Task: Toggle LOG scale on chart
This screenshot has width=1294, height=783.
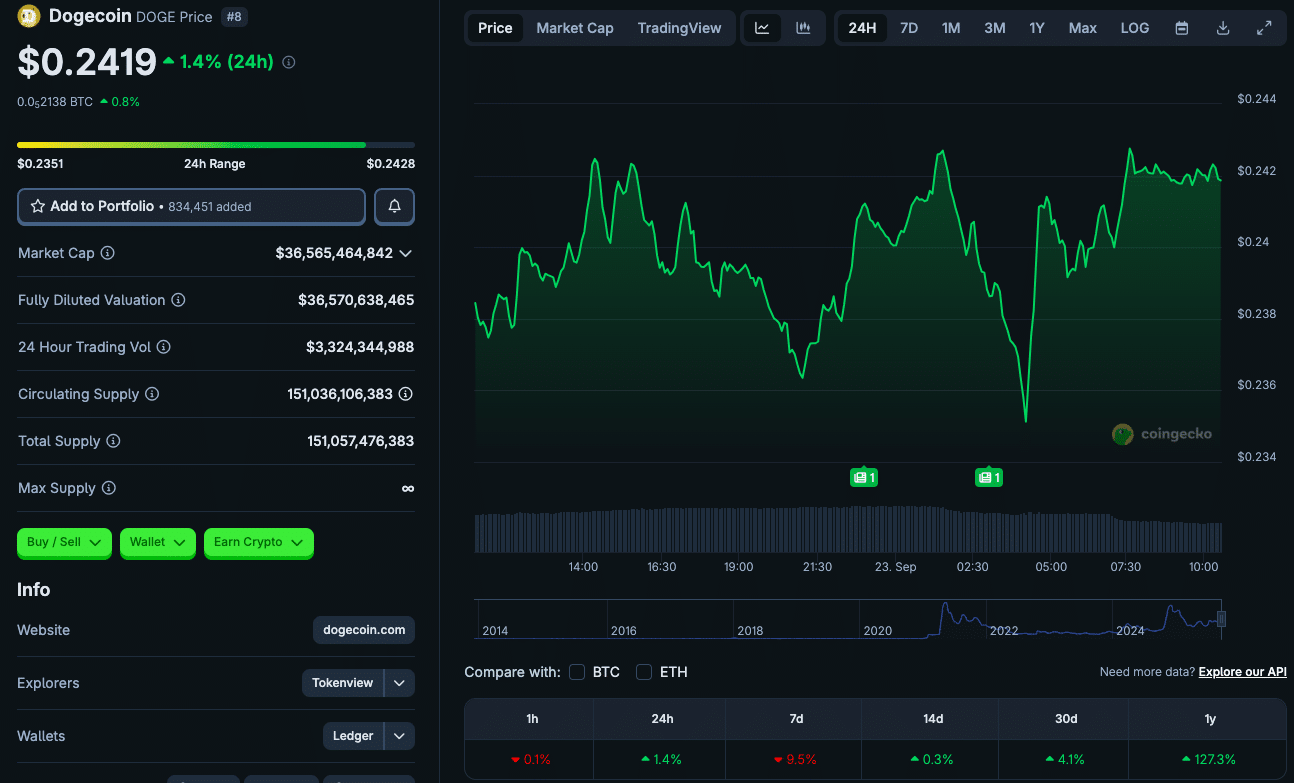Action: click(1135, 28)
